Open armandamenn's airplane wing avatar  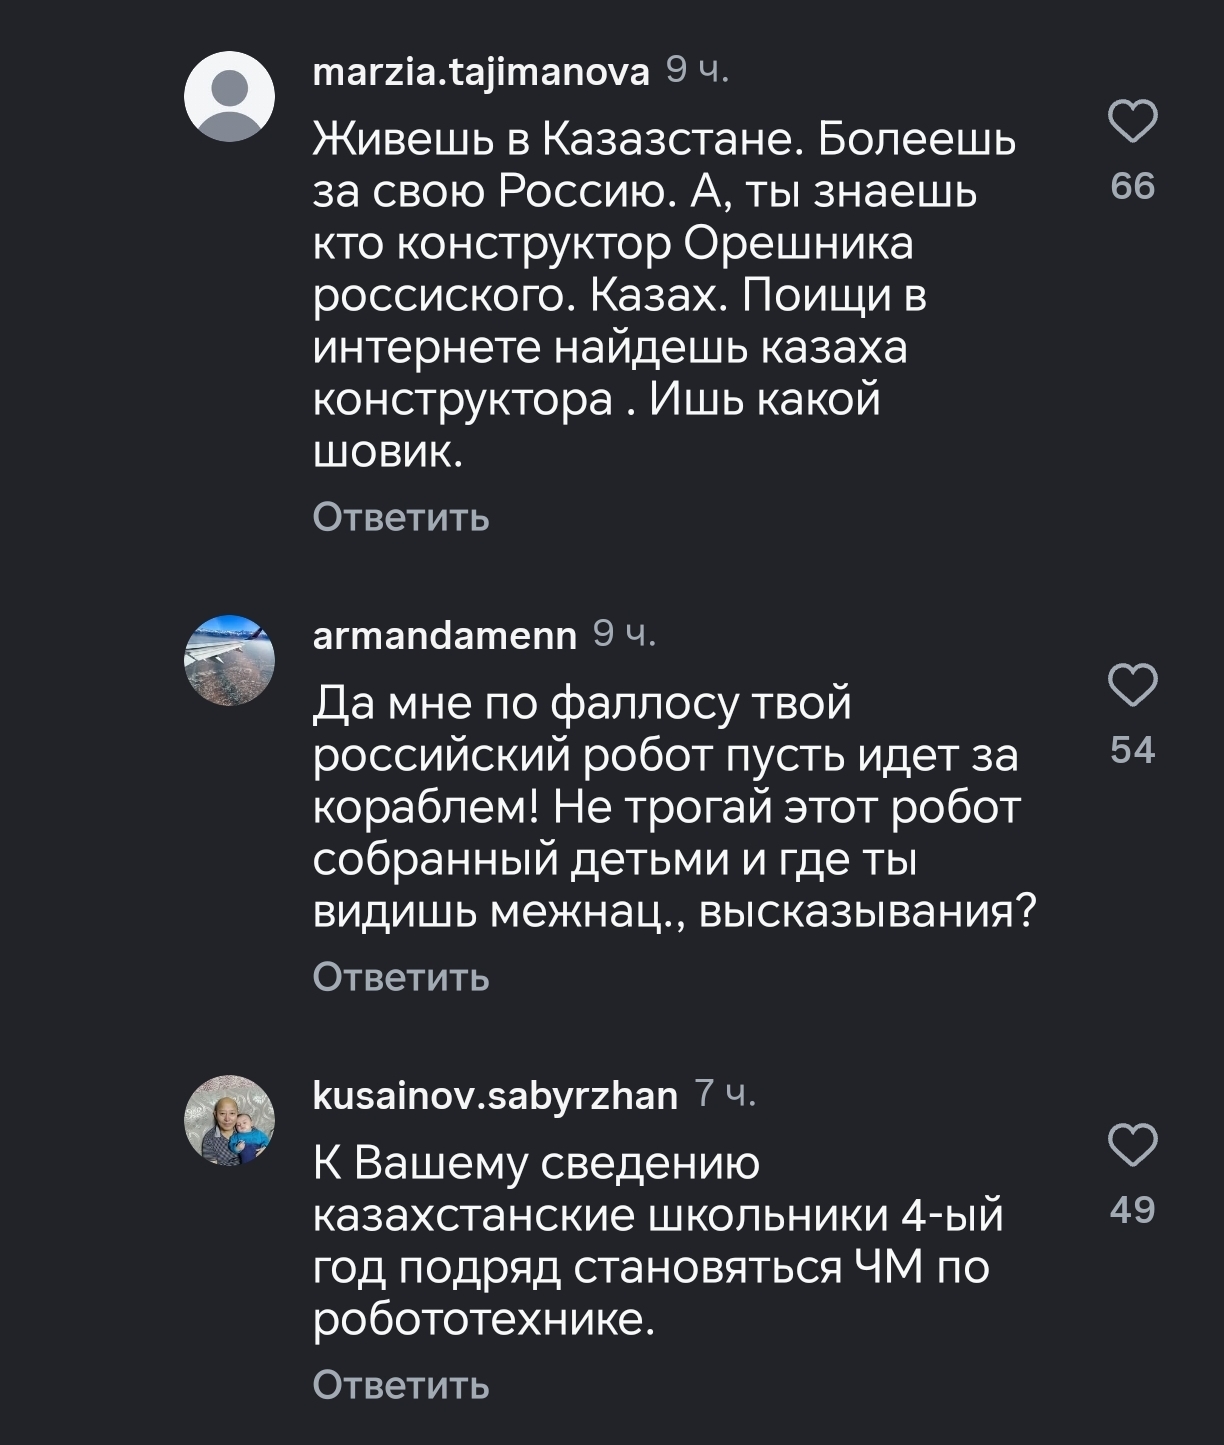[229, 660]
